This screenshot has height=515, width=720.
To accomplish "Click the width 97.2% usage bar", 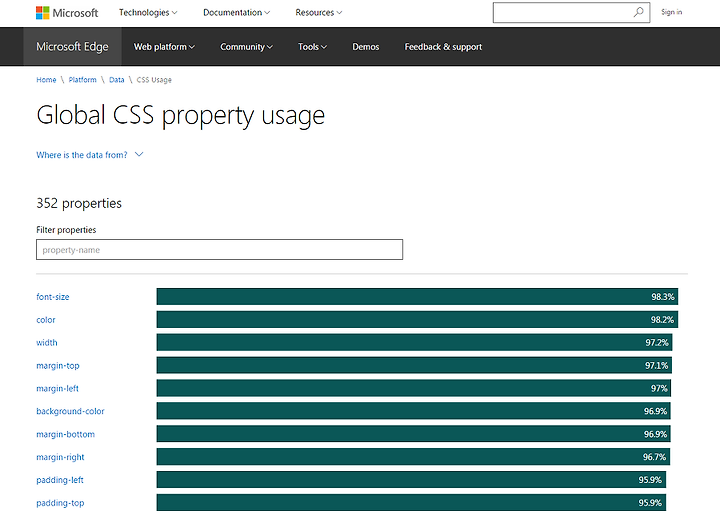I will 414,342.
